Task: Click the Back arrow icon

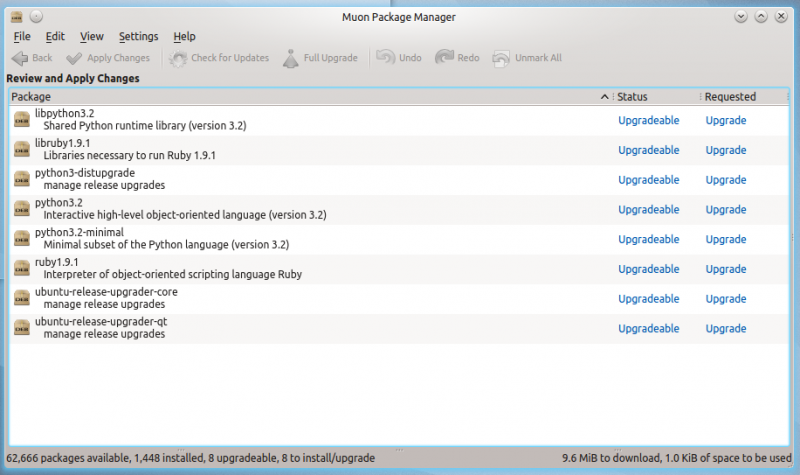Action: tap(20, 58)
